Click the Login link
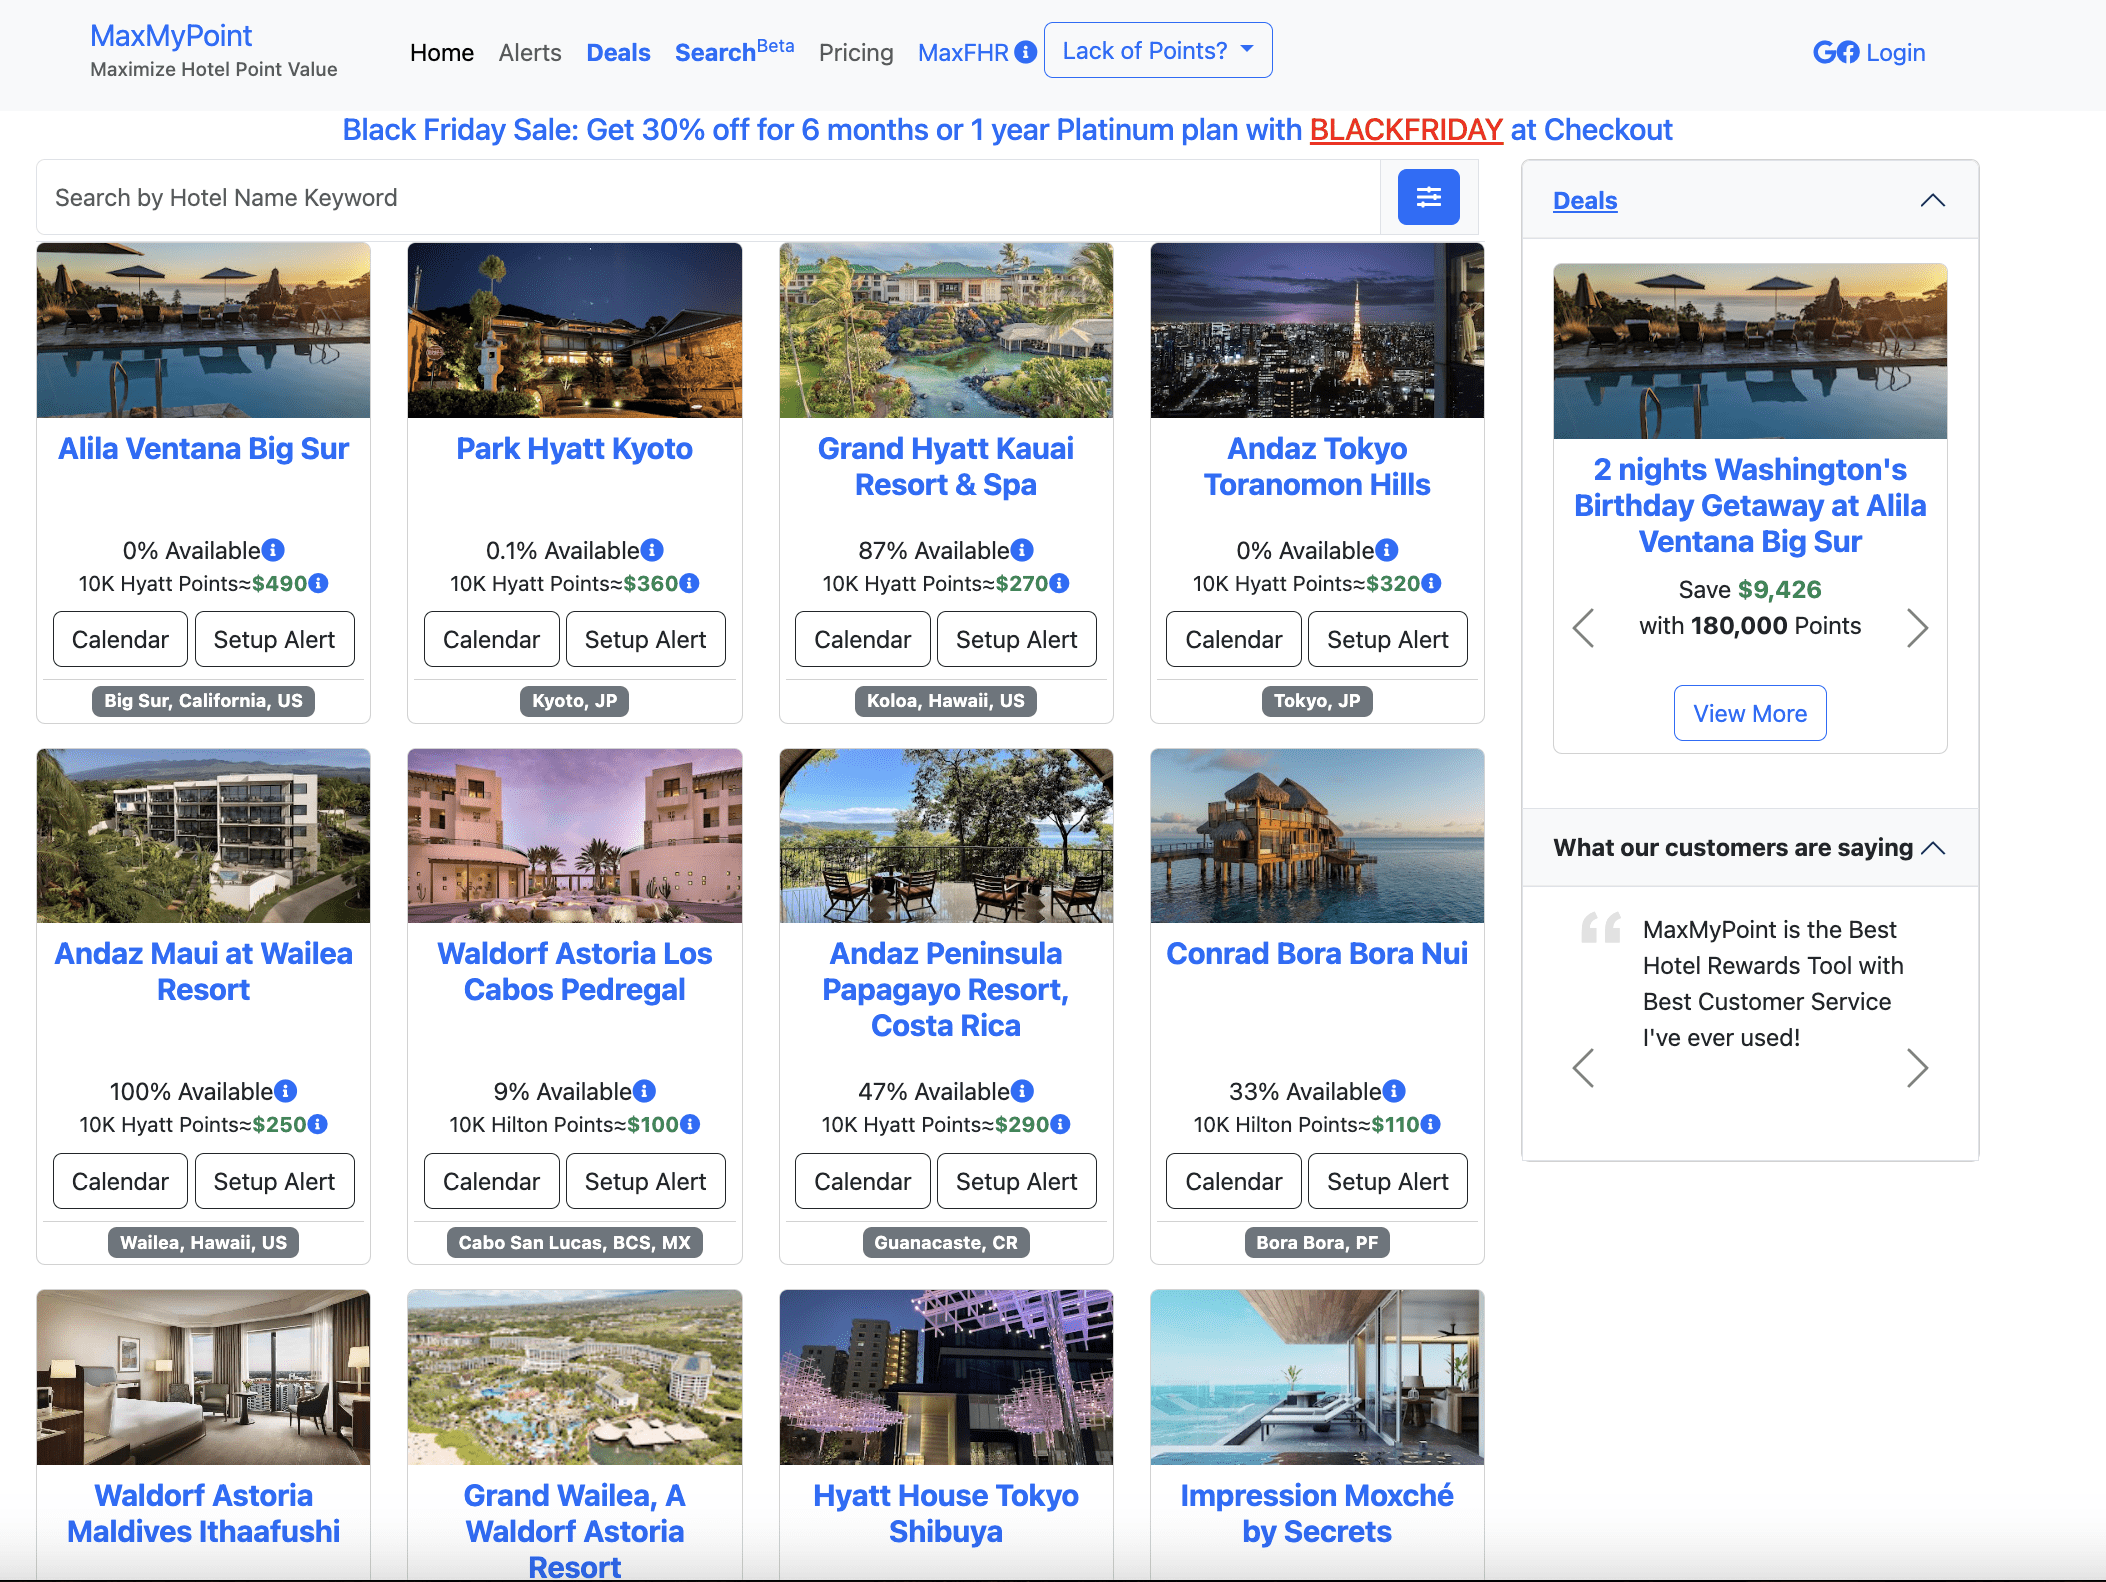The image size is (2106, 1582). 1895,52
